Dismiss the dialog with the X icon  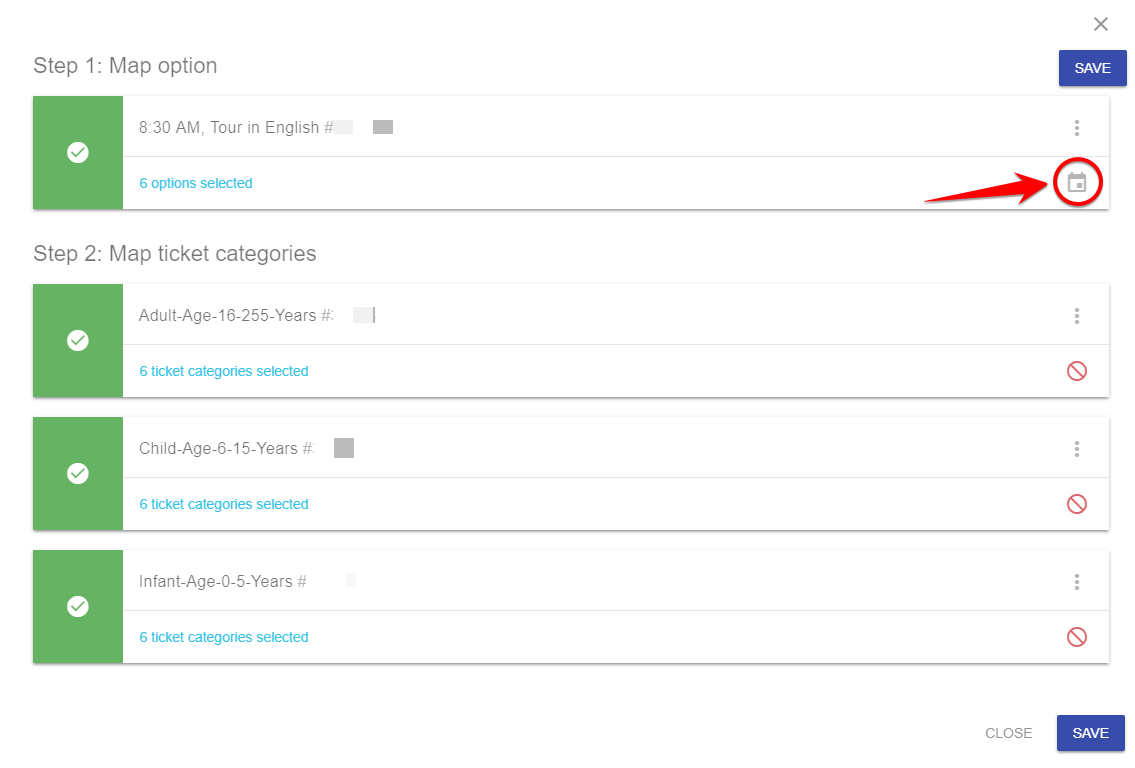pos(1101,24)
